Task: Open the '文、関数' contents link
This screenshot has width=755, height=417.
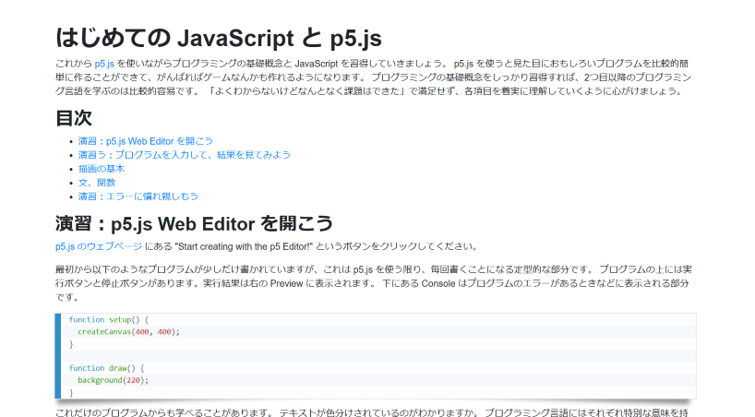Action: (97, 183)
